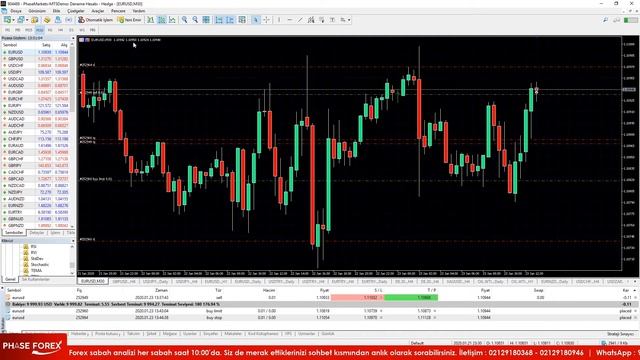Screen dimensions: 640x360
Task: Switch to the Semboller tab
Action: click(x=14, y=233)
